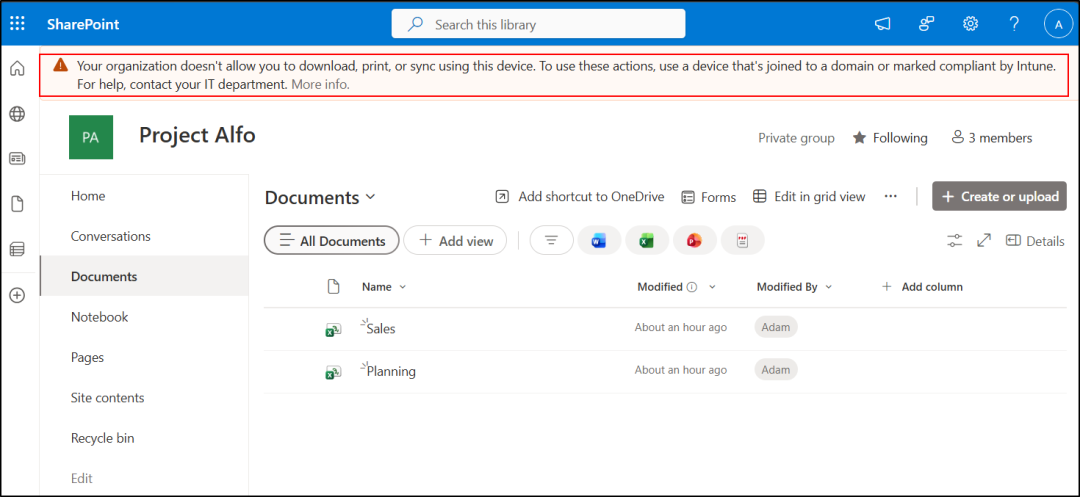Open My files page icon in left rail
Screen dimensions: 1080x497
(x=17, y=204)
